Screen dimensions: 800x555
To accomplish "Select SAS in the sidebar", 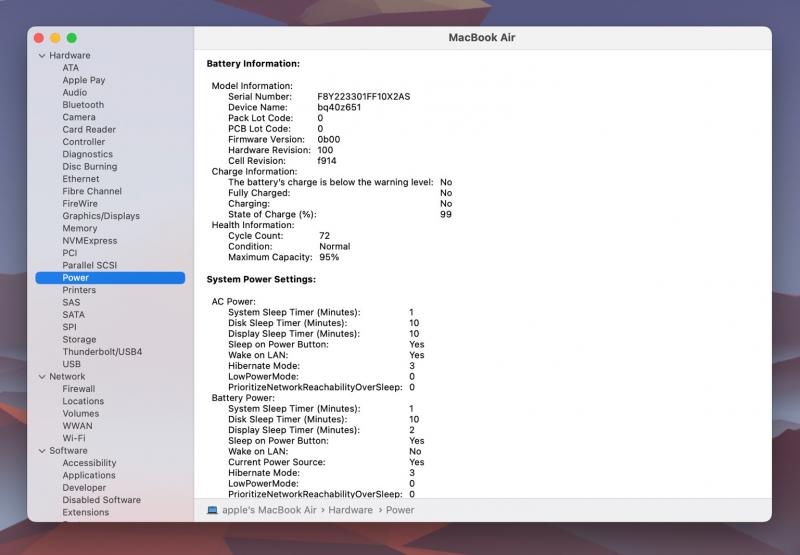I will click(71, 302).
